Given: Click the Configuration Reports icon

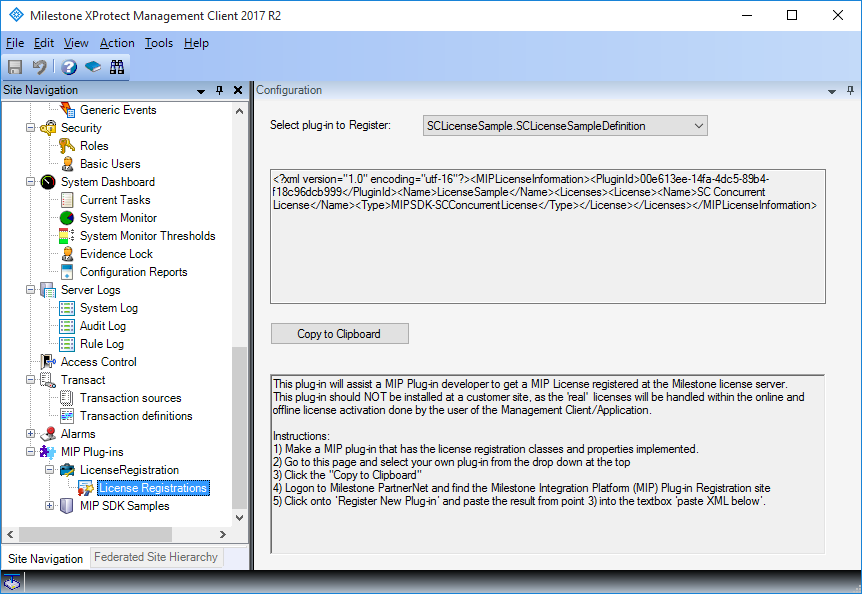Looking at the screenshot, I should click(x=67, y=272).
